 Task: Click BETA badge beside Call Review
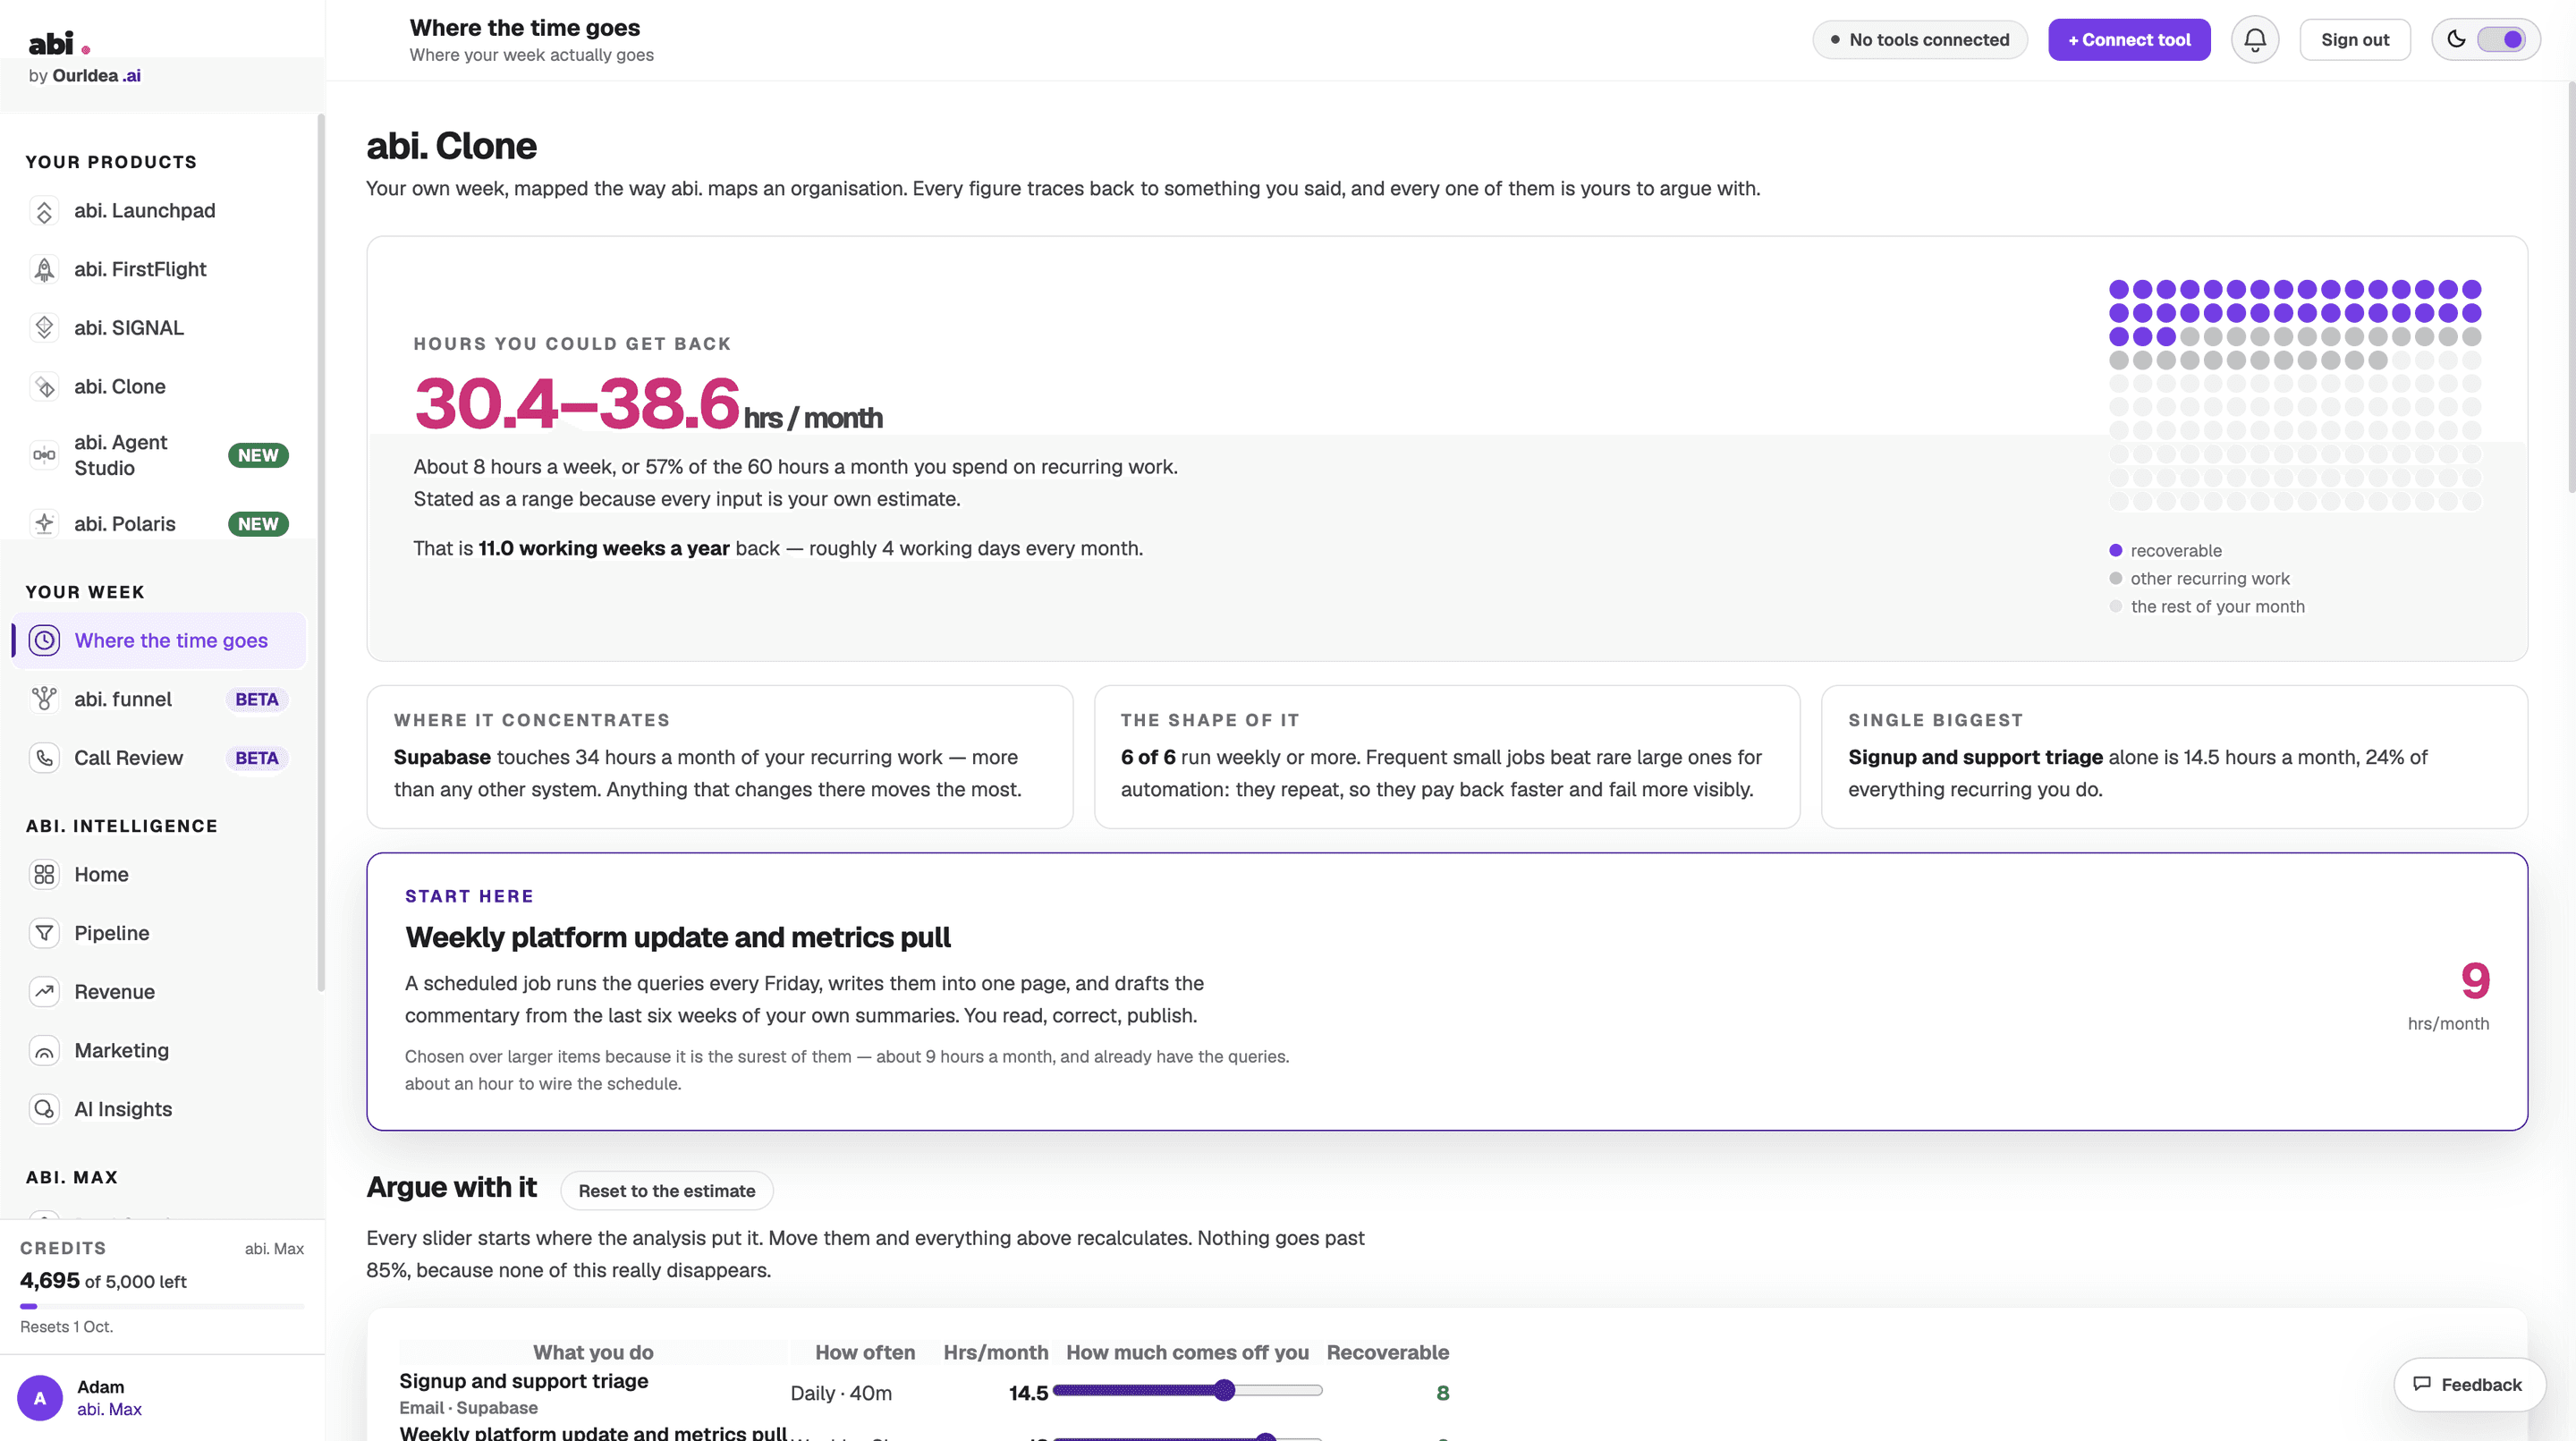tap(257, 758)
